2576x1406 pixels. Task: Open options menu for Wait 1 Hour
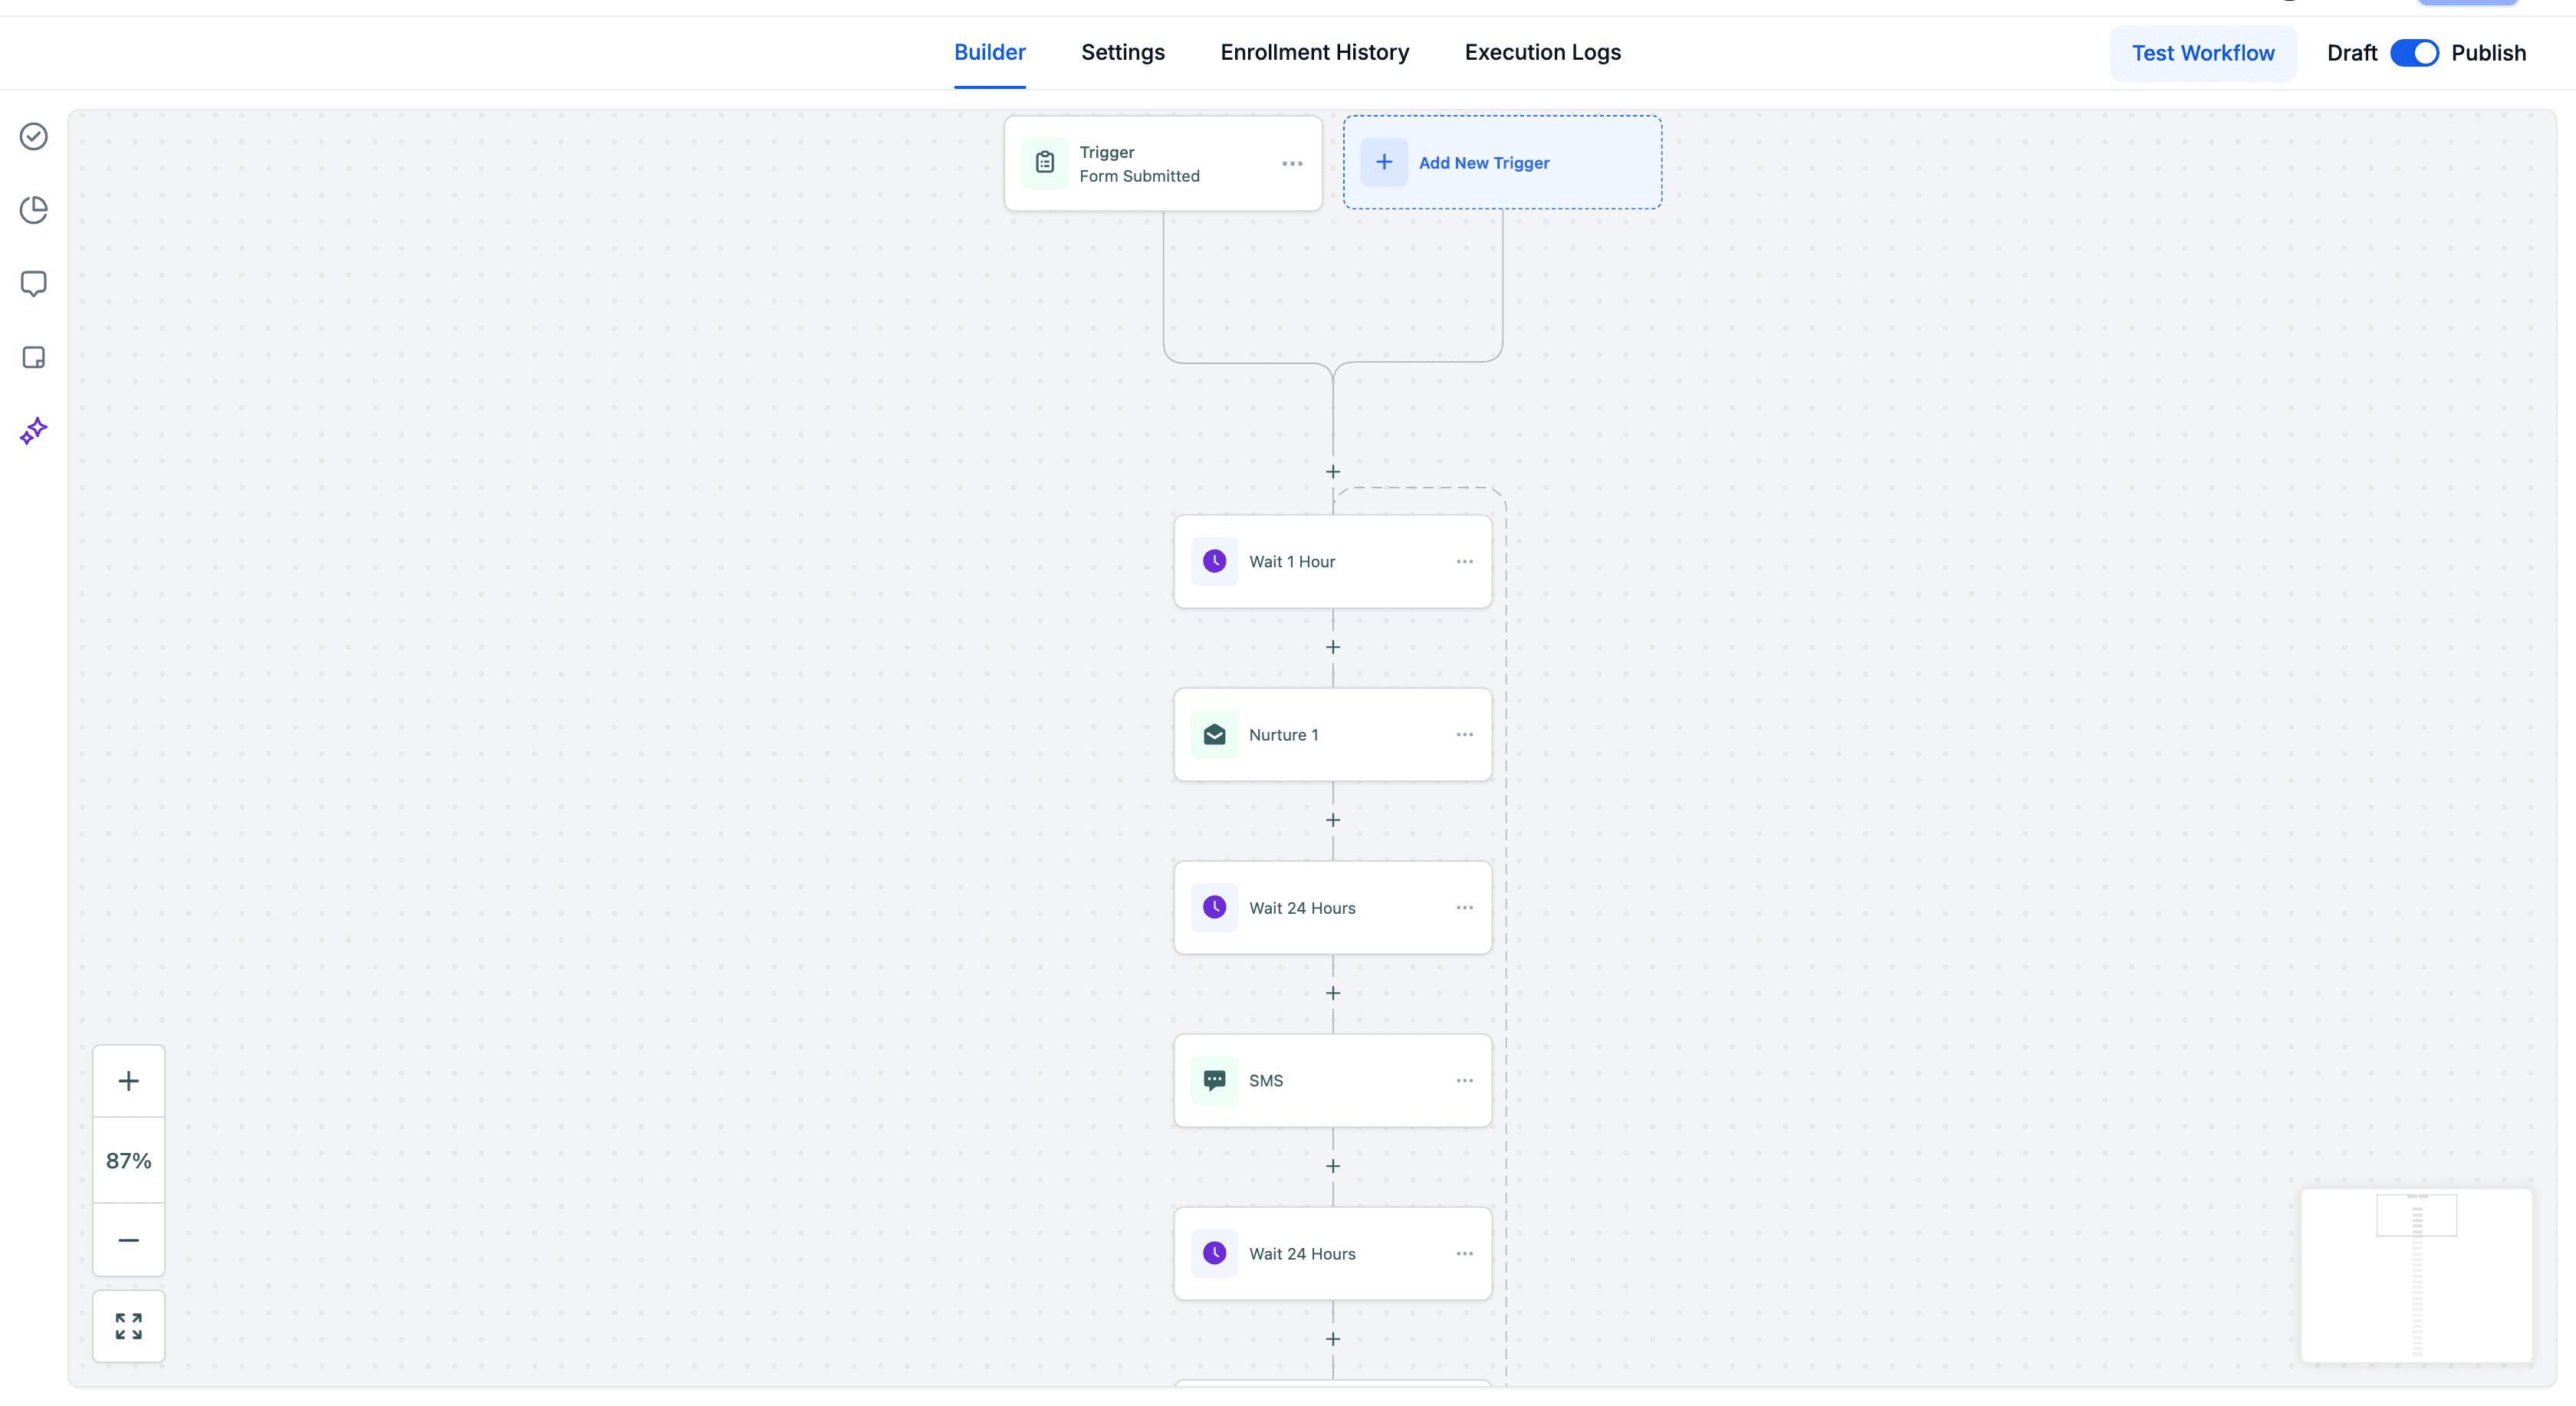click(1464, 561)
